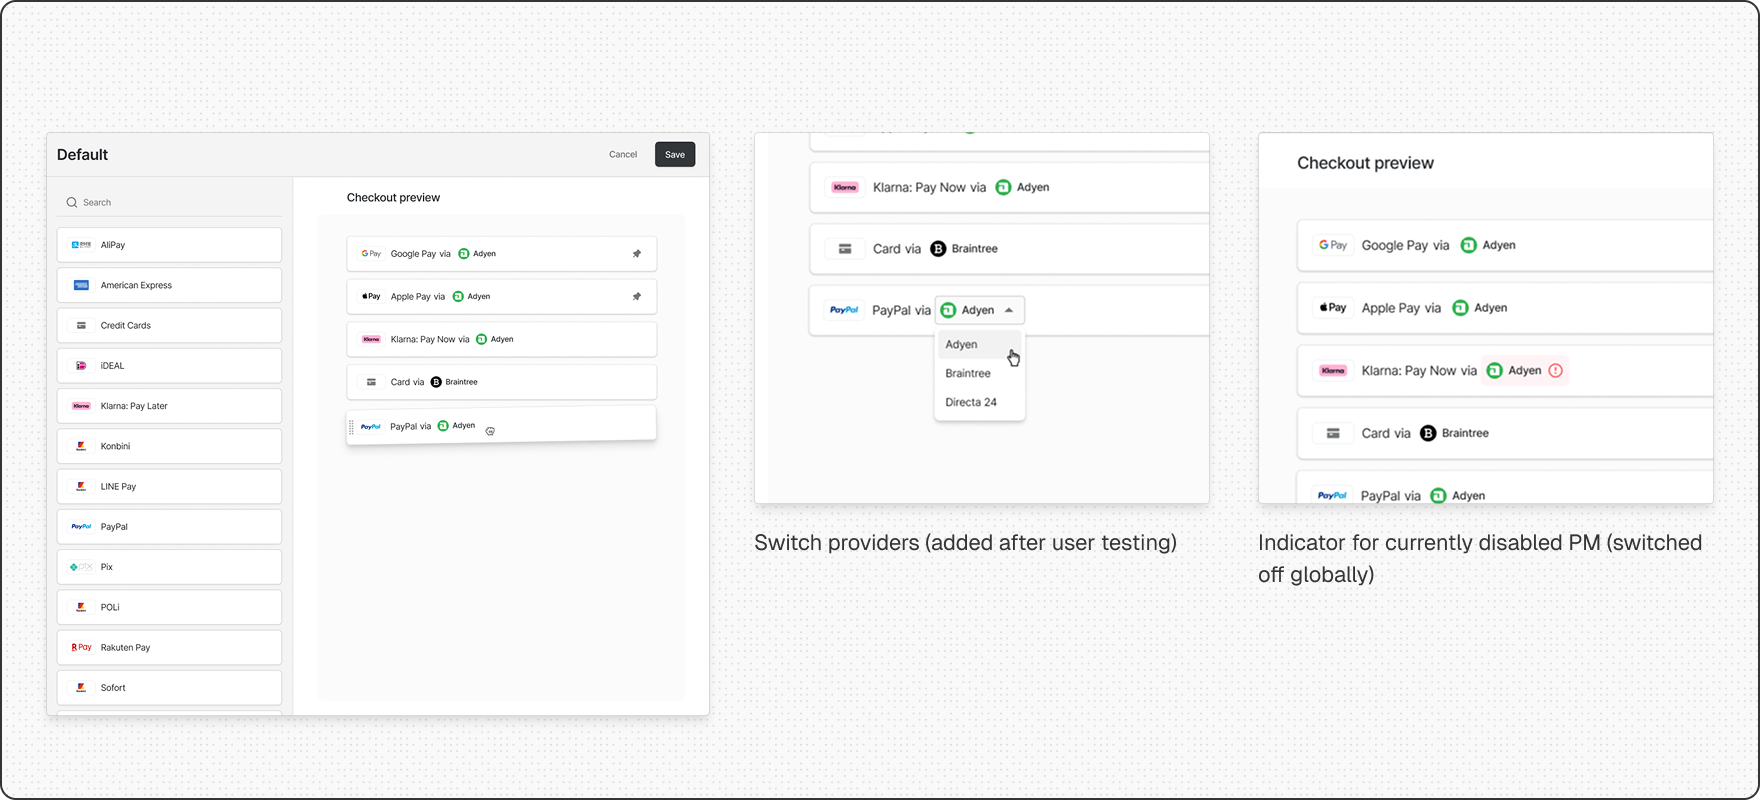Click the Konbini row icon
Screen dimensions: 1760x800
(x=81, y=446)
